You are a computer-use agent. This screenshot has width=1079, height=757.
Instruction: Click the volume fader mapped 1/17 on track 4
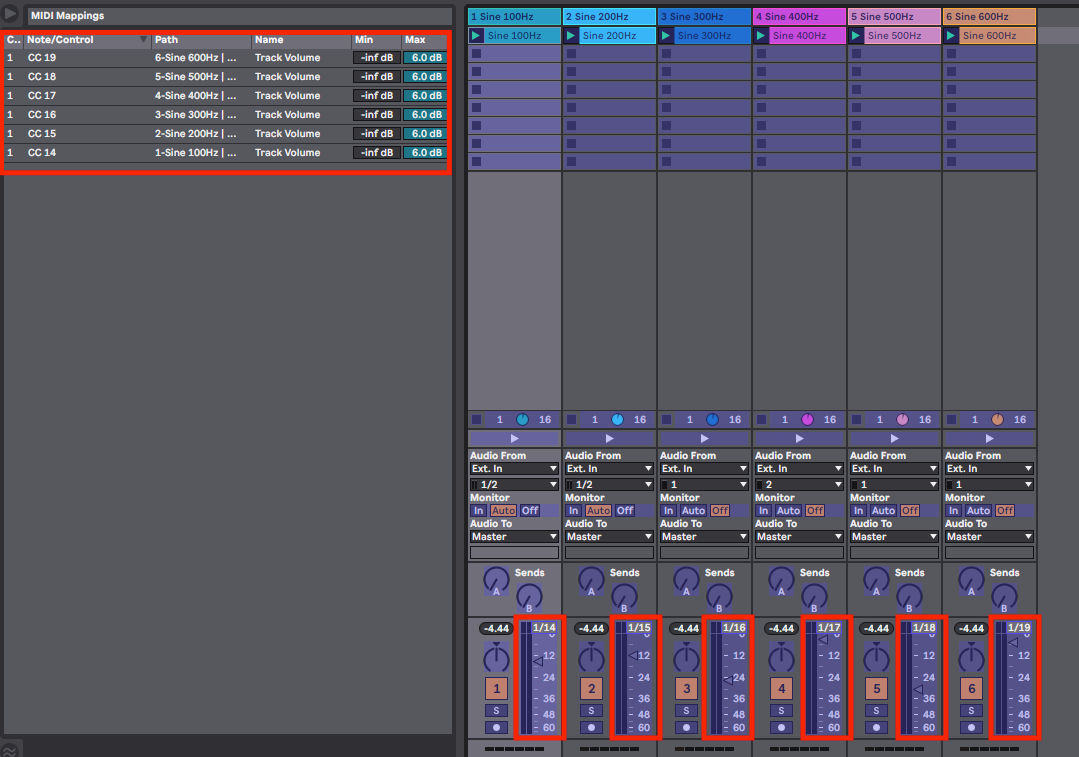(x=824, y=678)
